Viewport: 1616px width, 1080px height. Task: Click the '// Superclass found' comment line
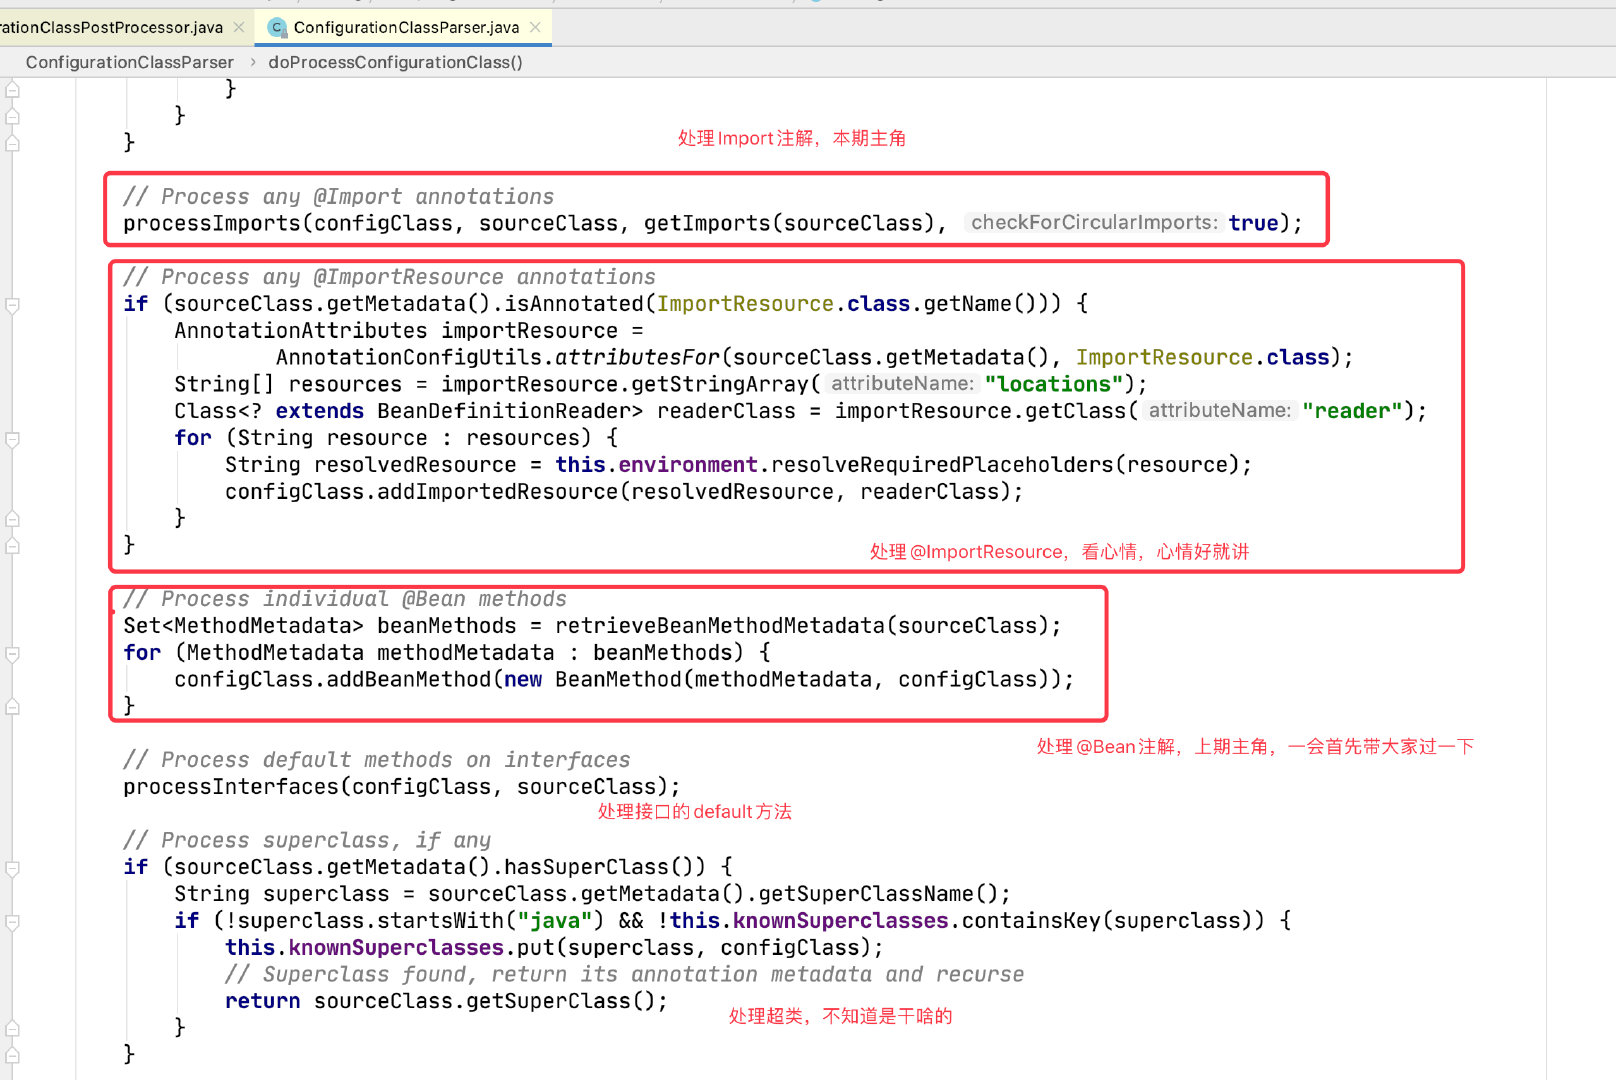(624, 975)
